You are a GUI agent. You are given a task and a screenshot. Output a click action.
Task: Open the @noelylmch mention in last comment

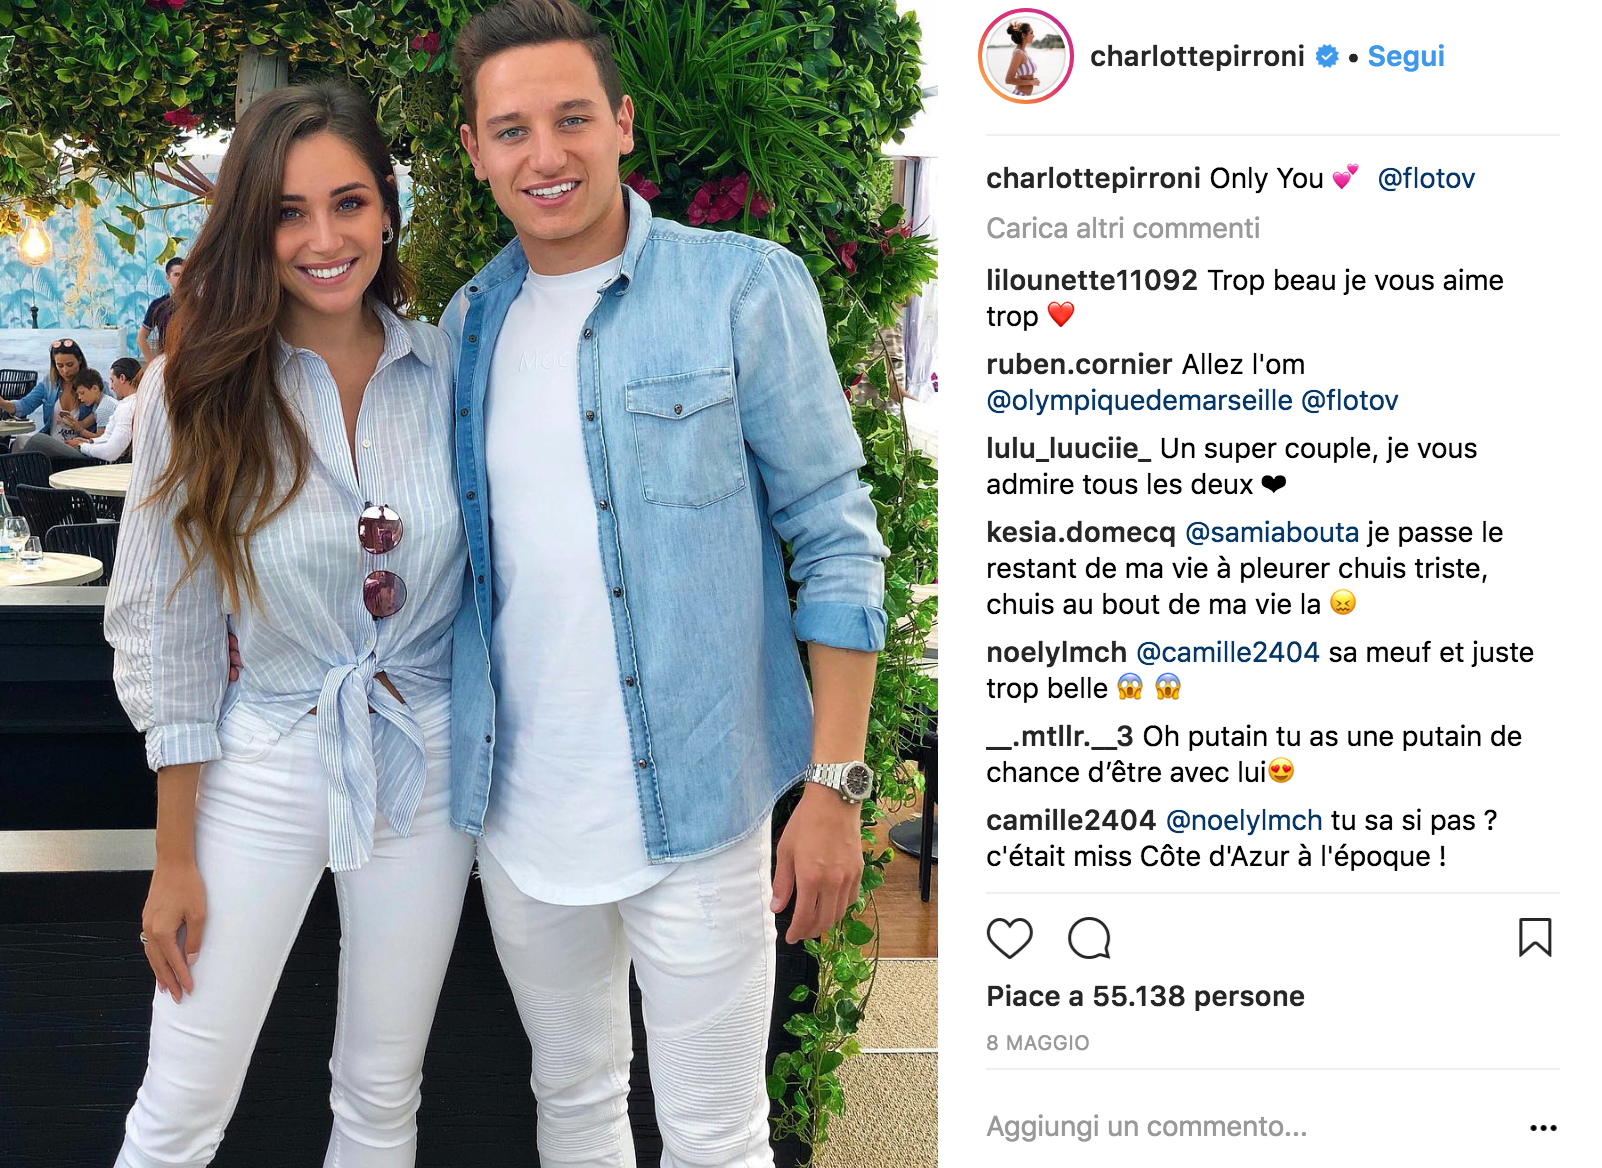pyautogui.click(x=1244, y=820)
